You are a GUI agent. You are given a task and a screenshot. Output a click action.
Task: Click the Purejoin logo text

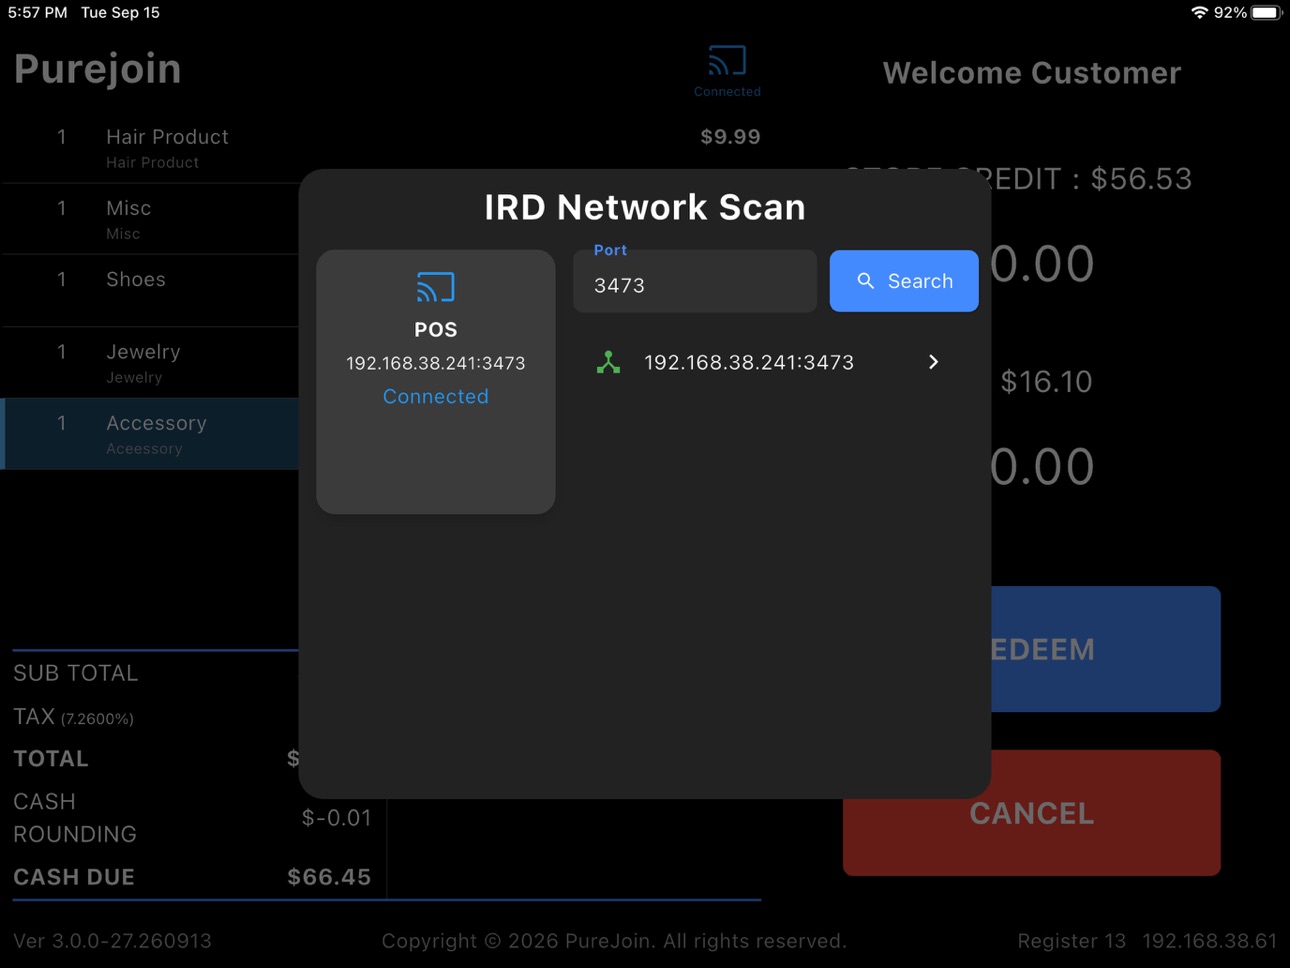98,70
